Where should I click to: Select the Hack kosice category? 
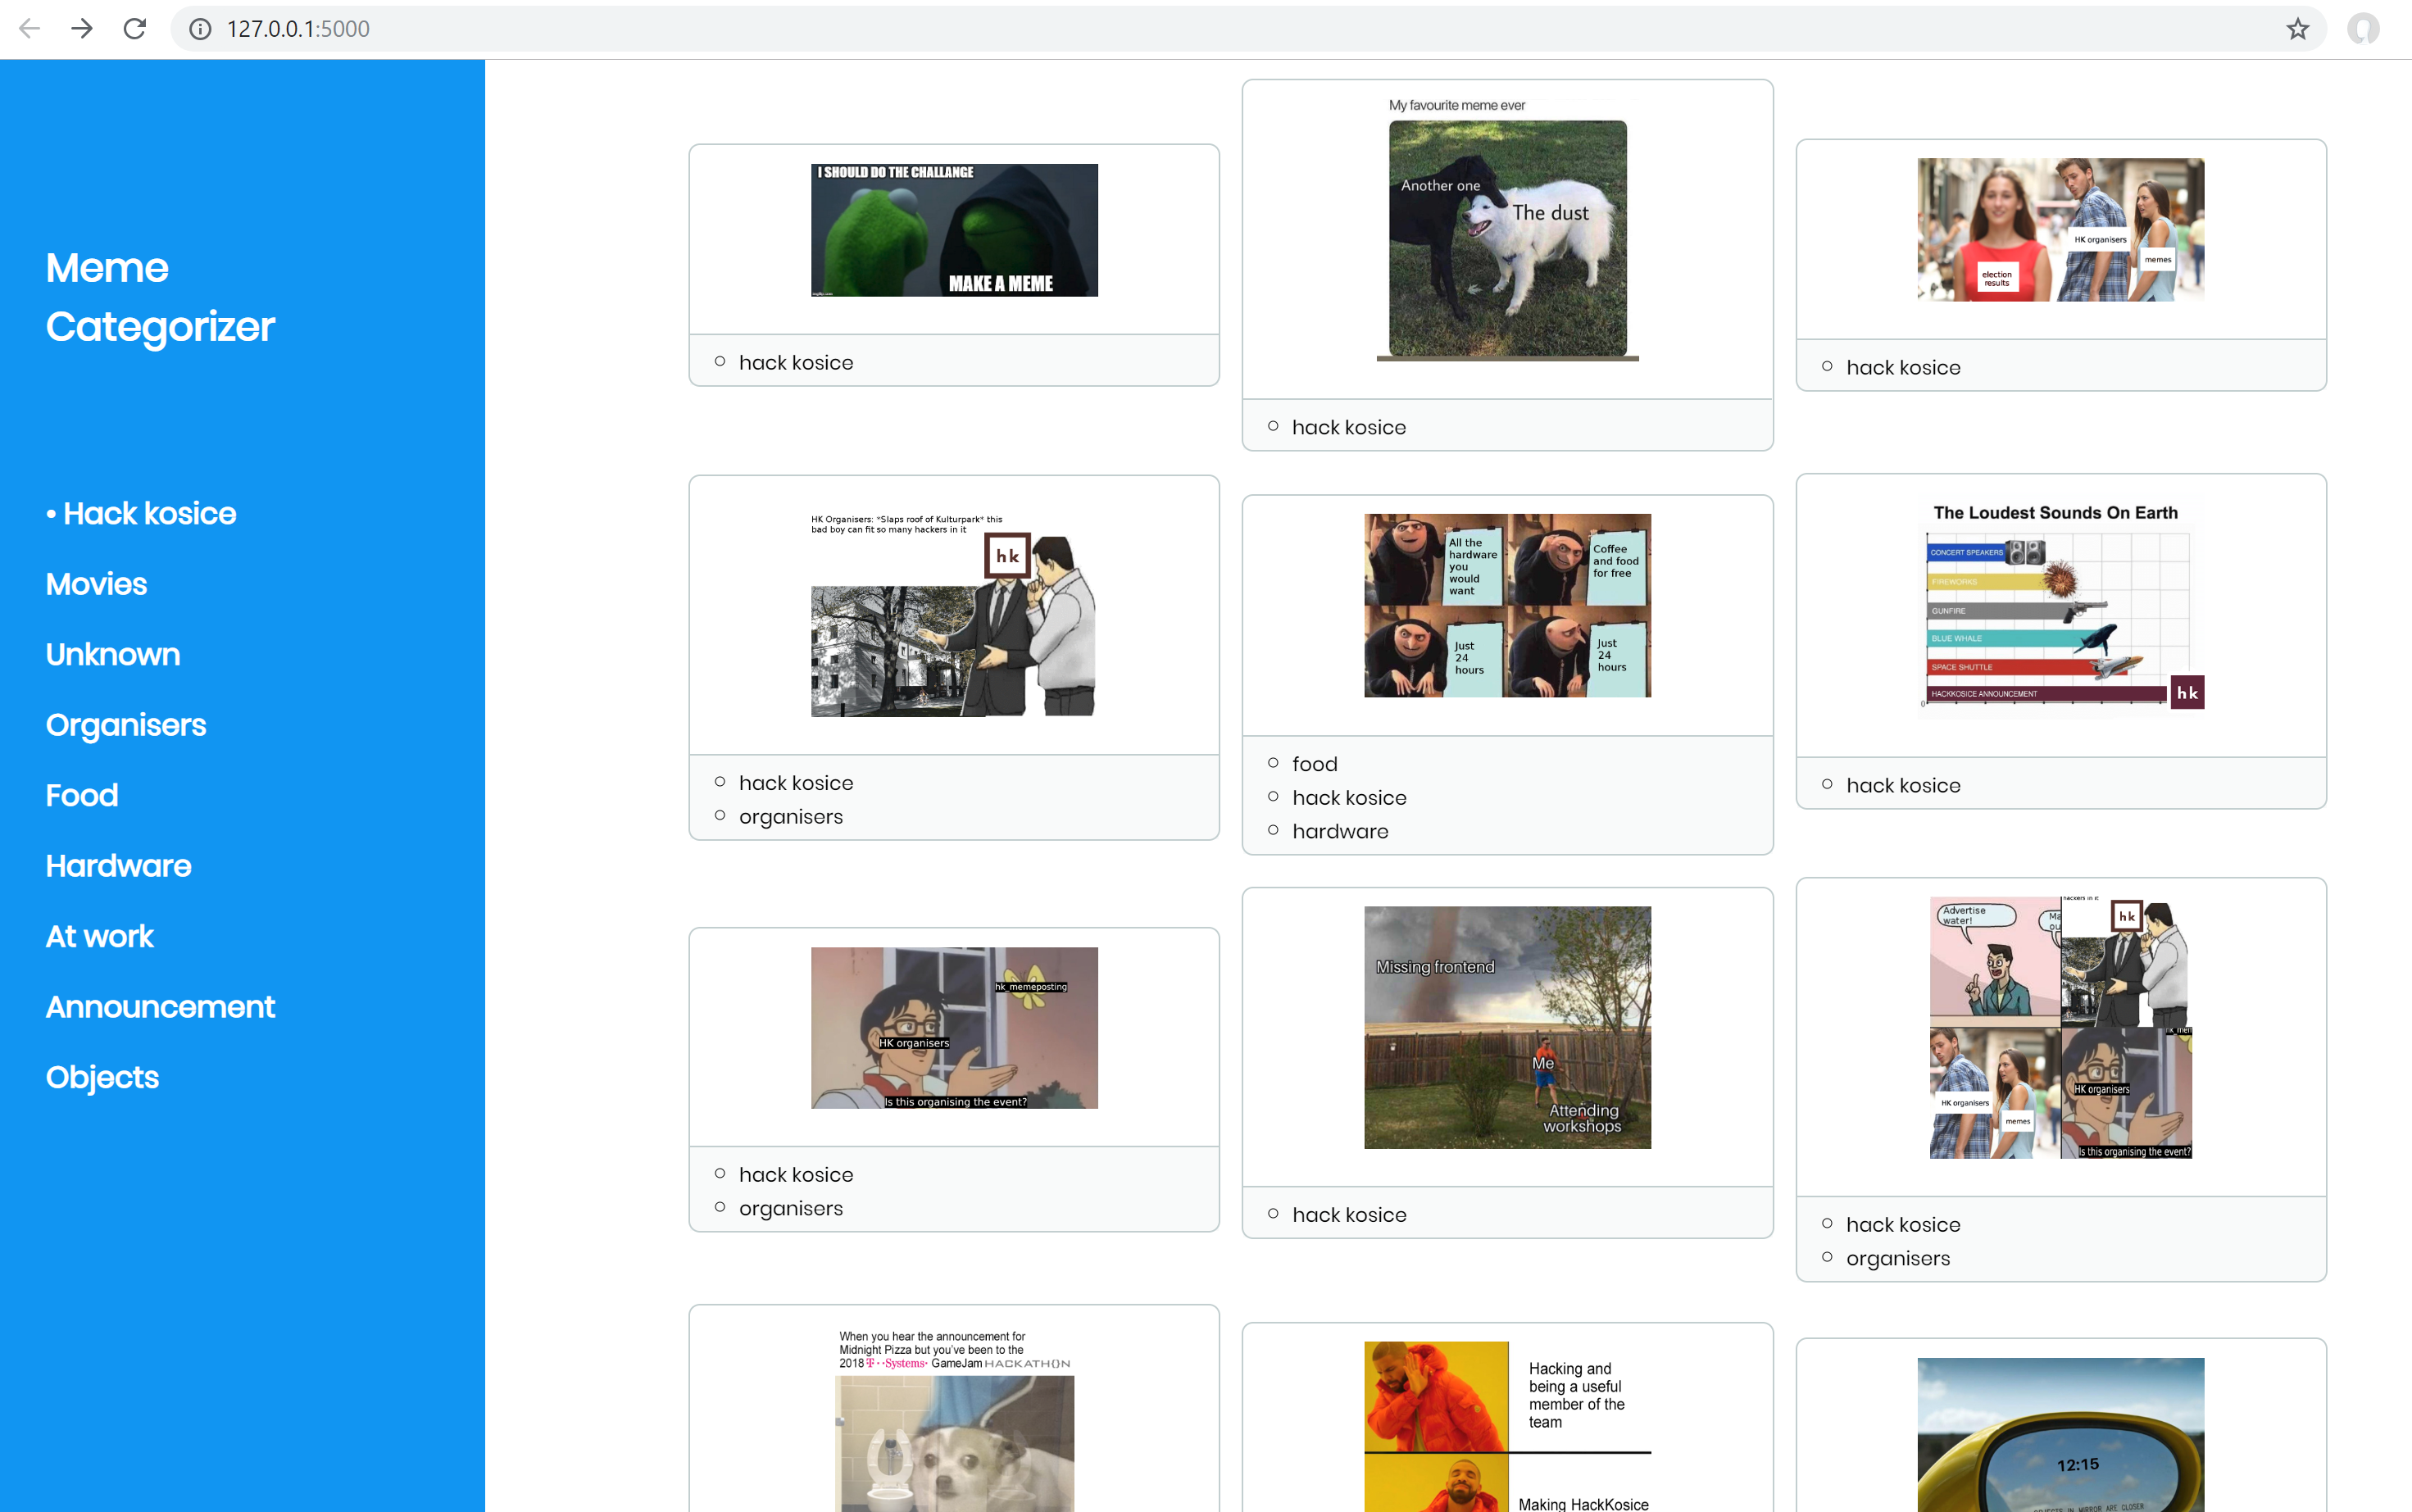pyautogui.click(x=149, y=514)
